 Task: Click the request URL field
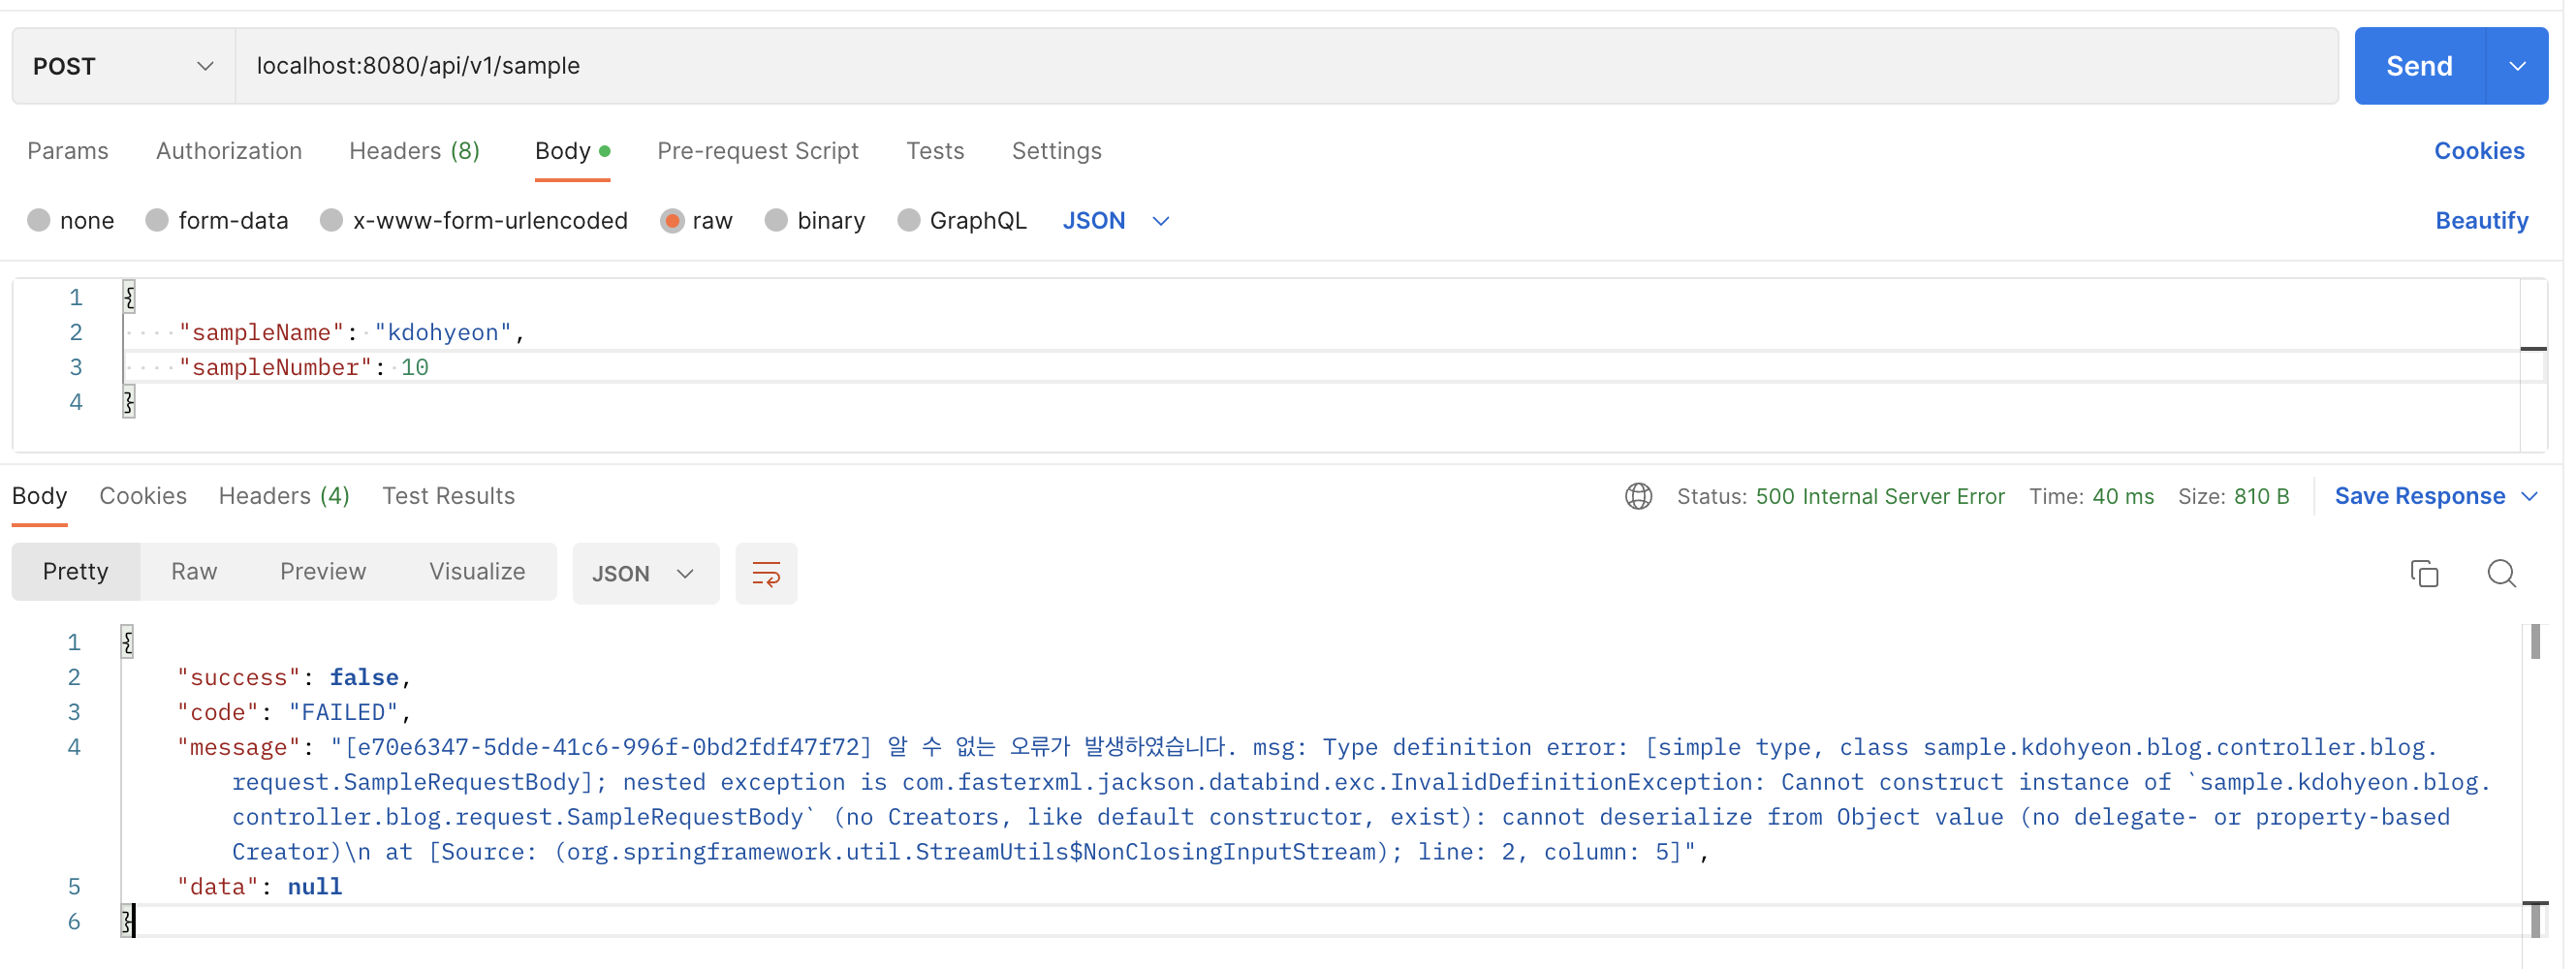tap(1287, 66)
